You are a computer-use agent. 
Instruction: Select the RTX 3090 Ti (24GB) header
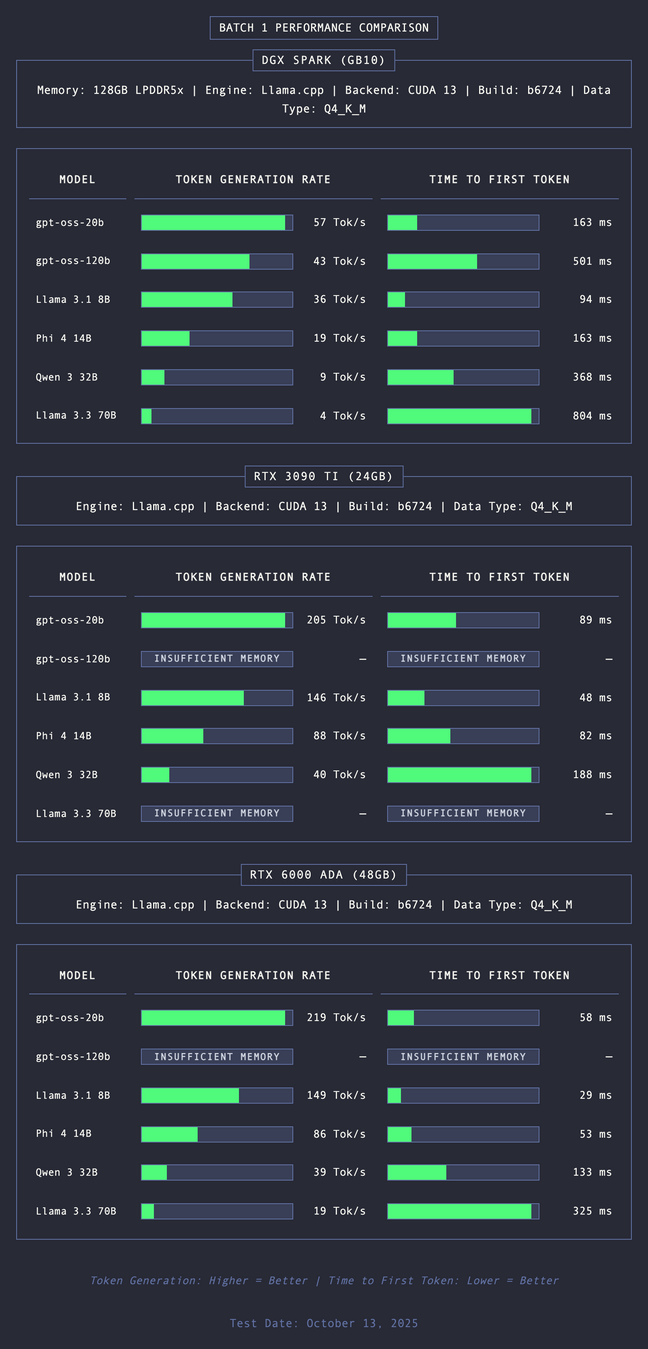(x=324, y=476)
